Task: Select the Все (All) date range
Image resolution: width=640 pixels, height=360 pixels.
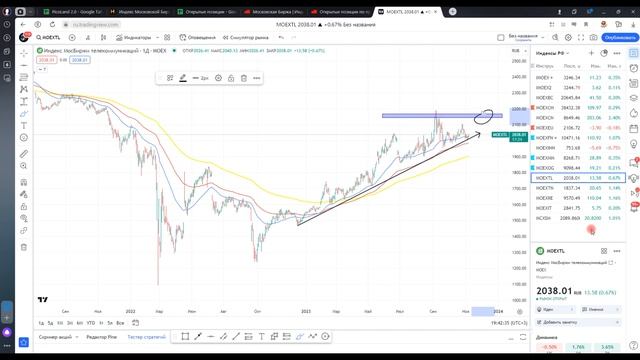Action: pos(120,323)
